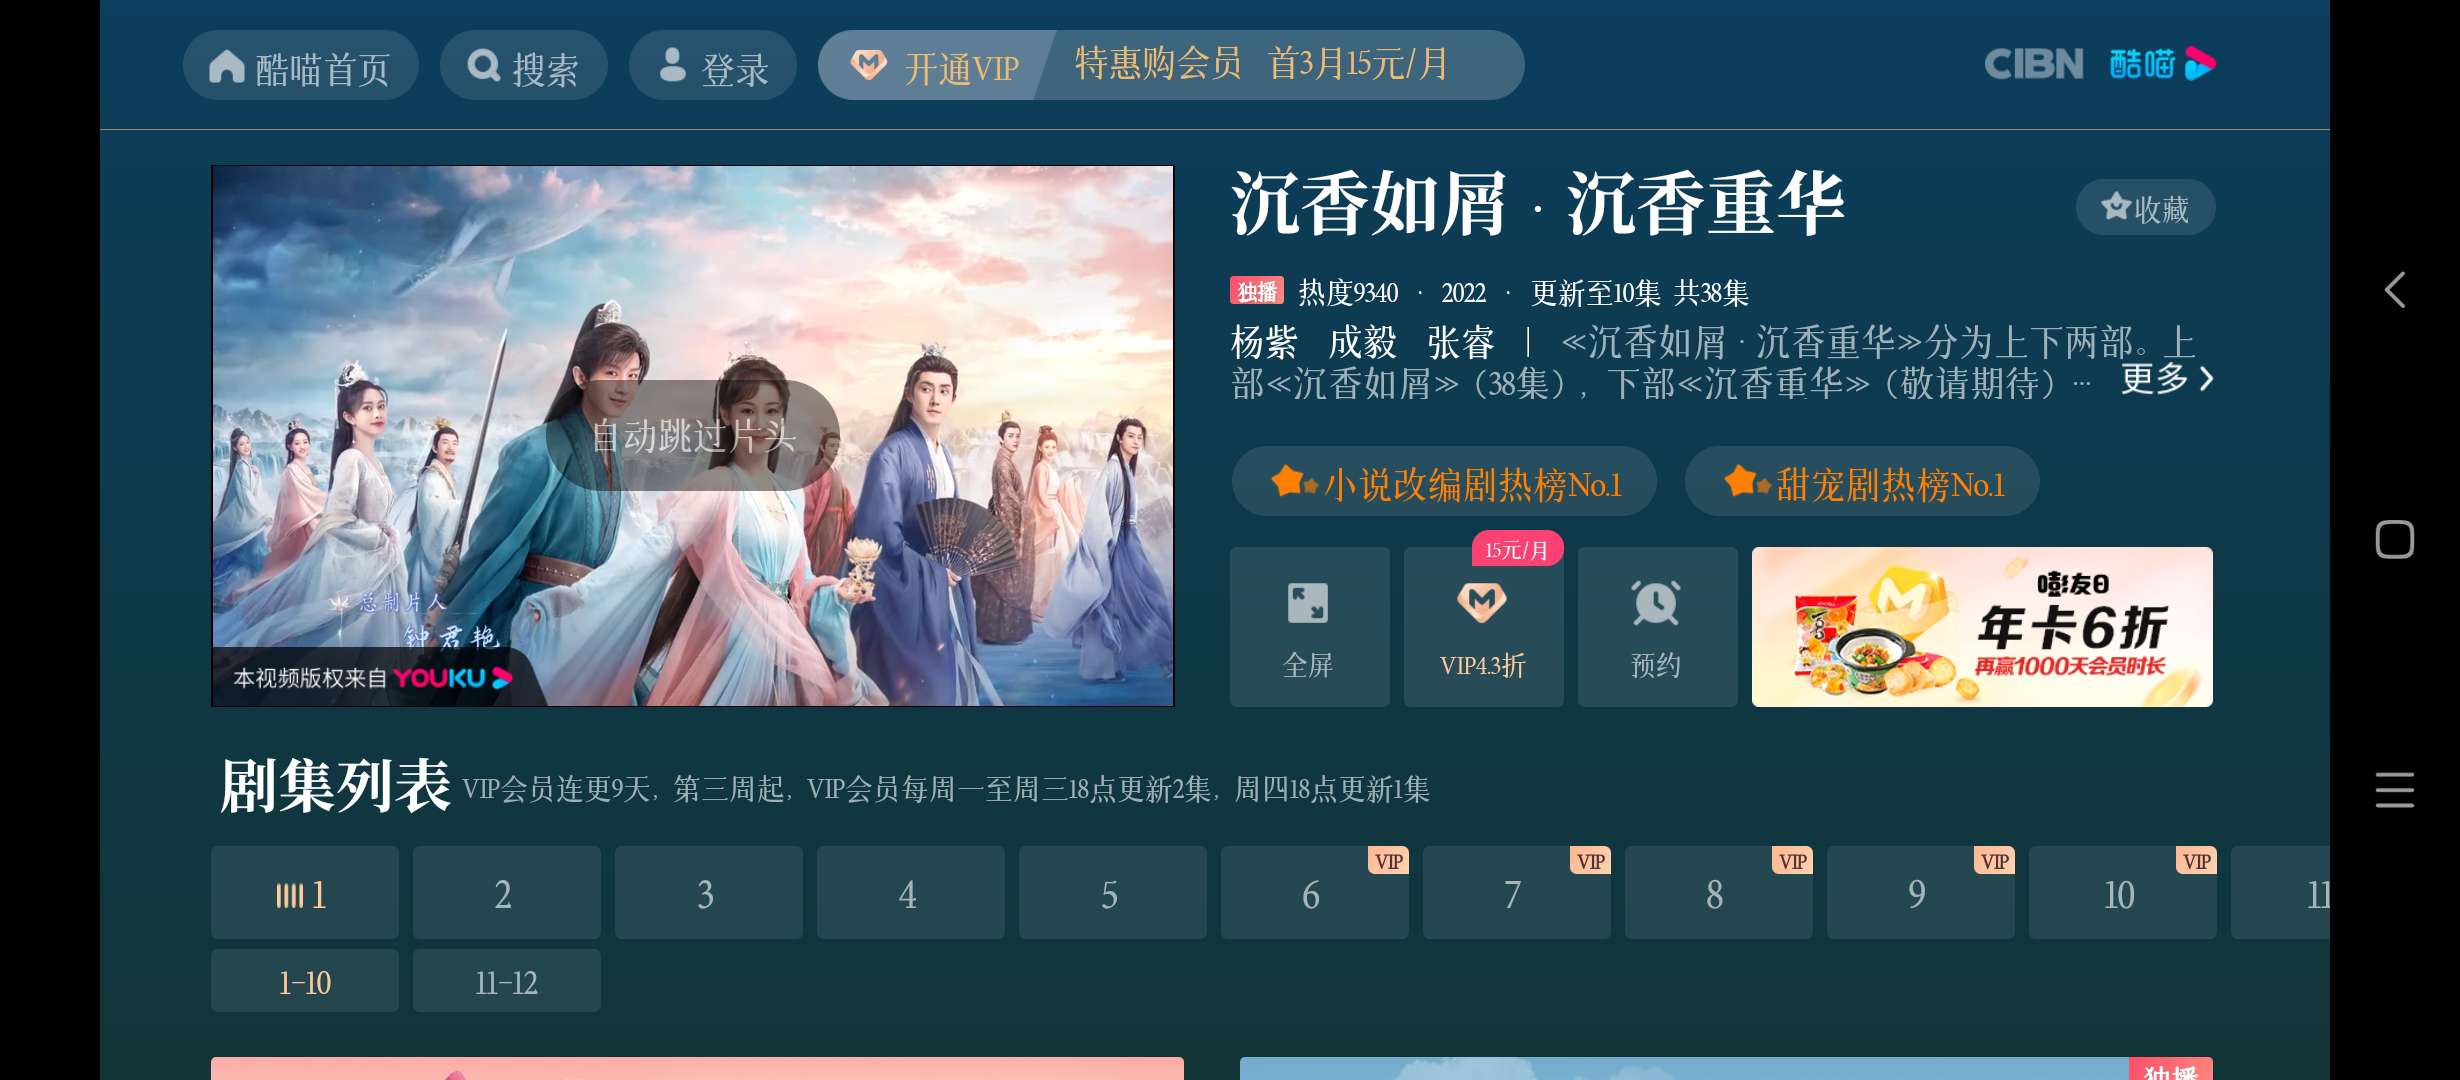Tap Android back chevron in navigation bar
The height and width of the screenshot is (1080, 2460).
pos(2394,290)
